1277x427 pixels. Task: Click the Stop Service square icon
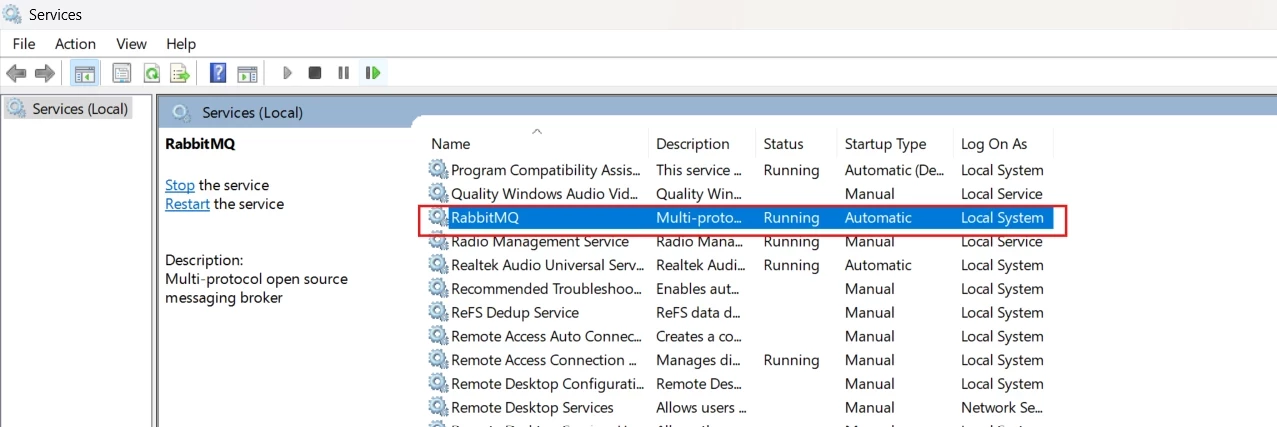[x=315, y=73]
